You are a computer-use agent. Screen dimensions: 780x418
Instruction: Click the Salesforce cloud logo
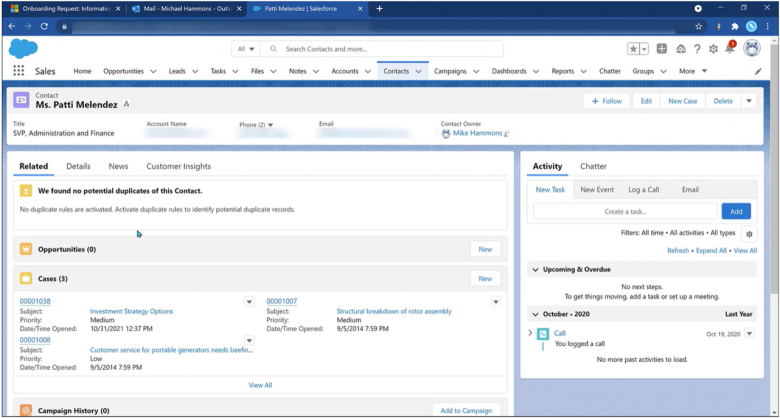click(x=23, y=49)
